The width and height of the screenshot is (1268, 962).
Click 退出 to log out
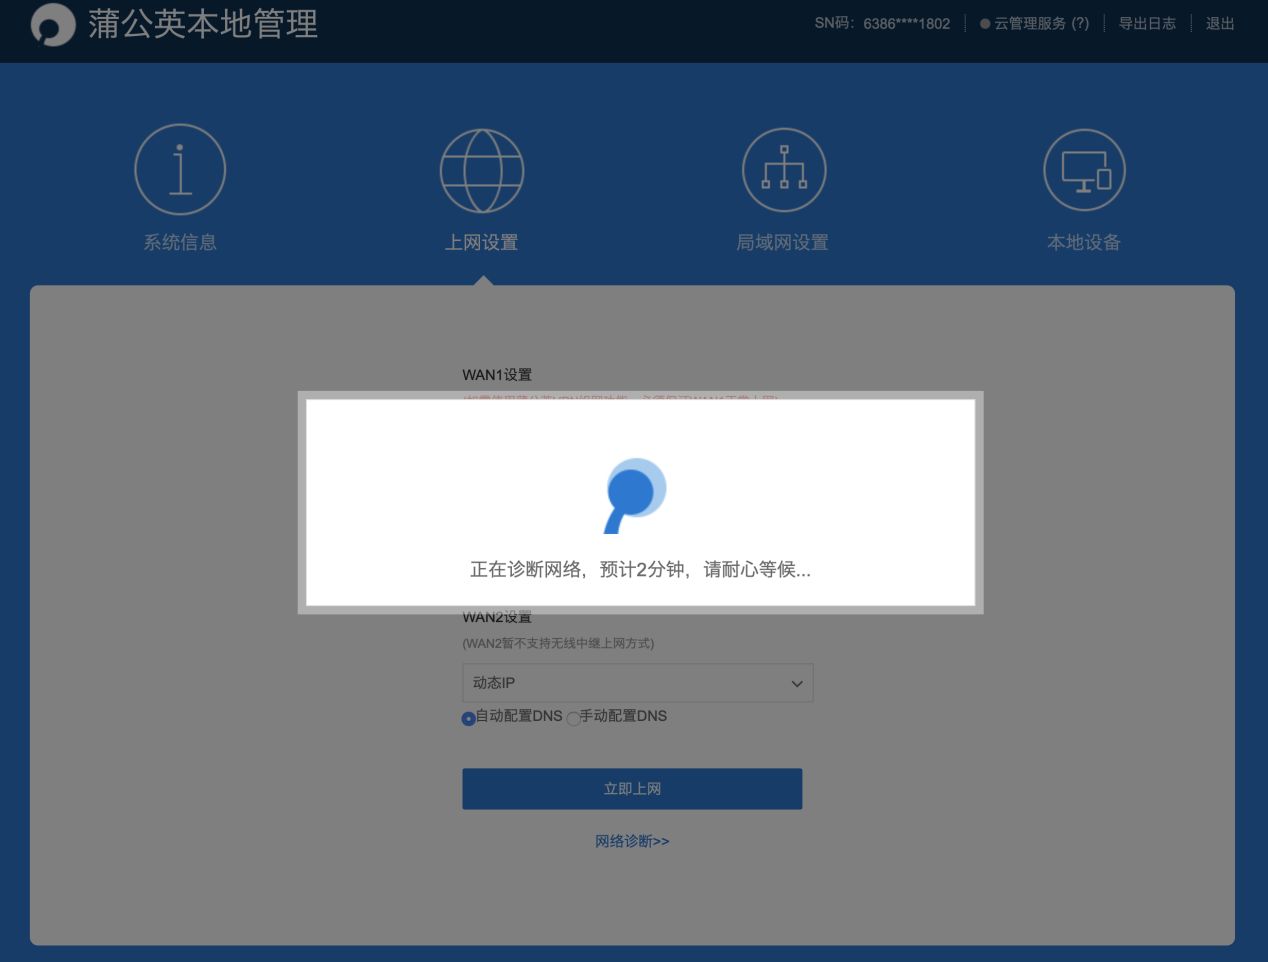[1220, 23]
